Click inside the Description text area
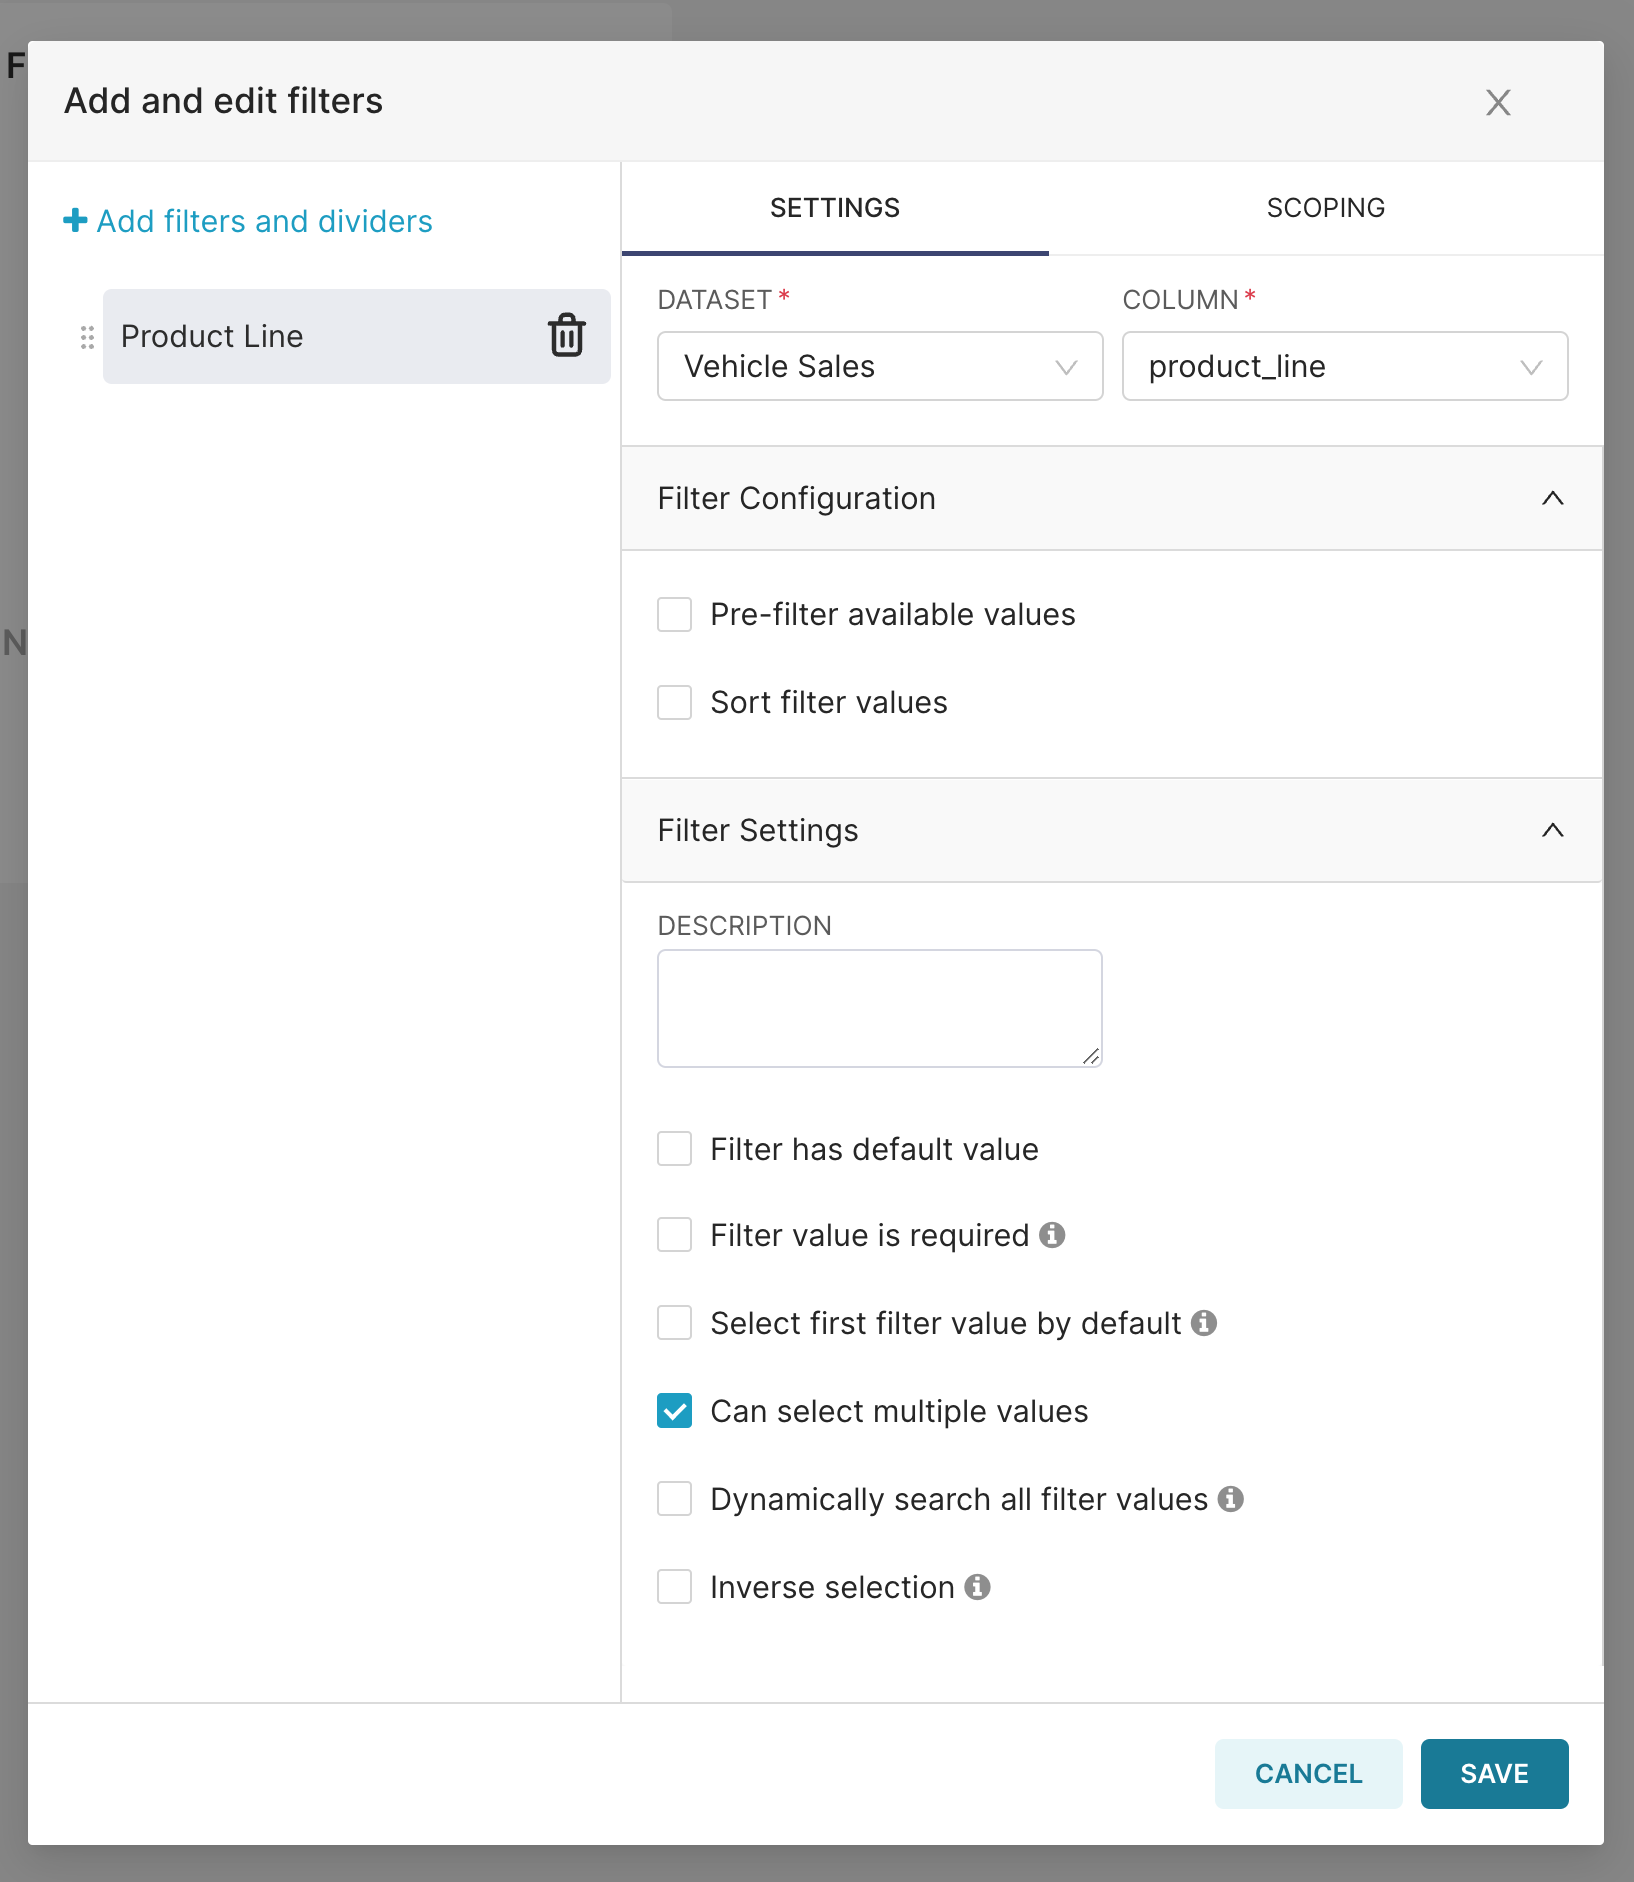 tap(879, 1008)
